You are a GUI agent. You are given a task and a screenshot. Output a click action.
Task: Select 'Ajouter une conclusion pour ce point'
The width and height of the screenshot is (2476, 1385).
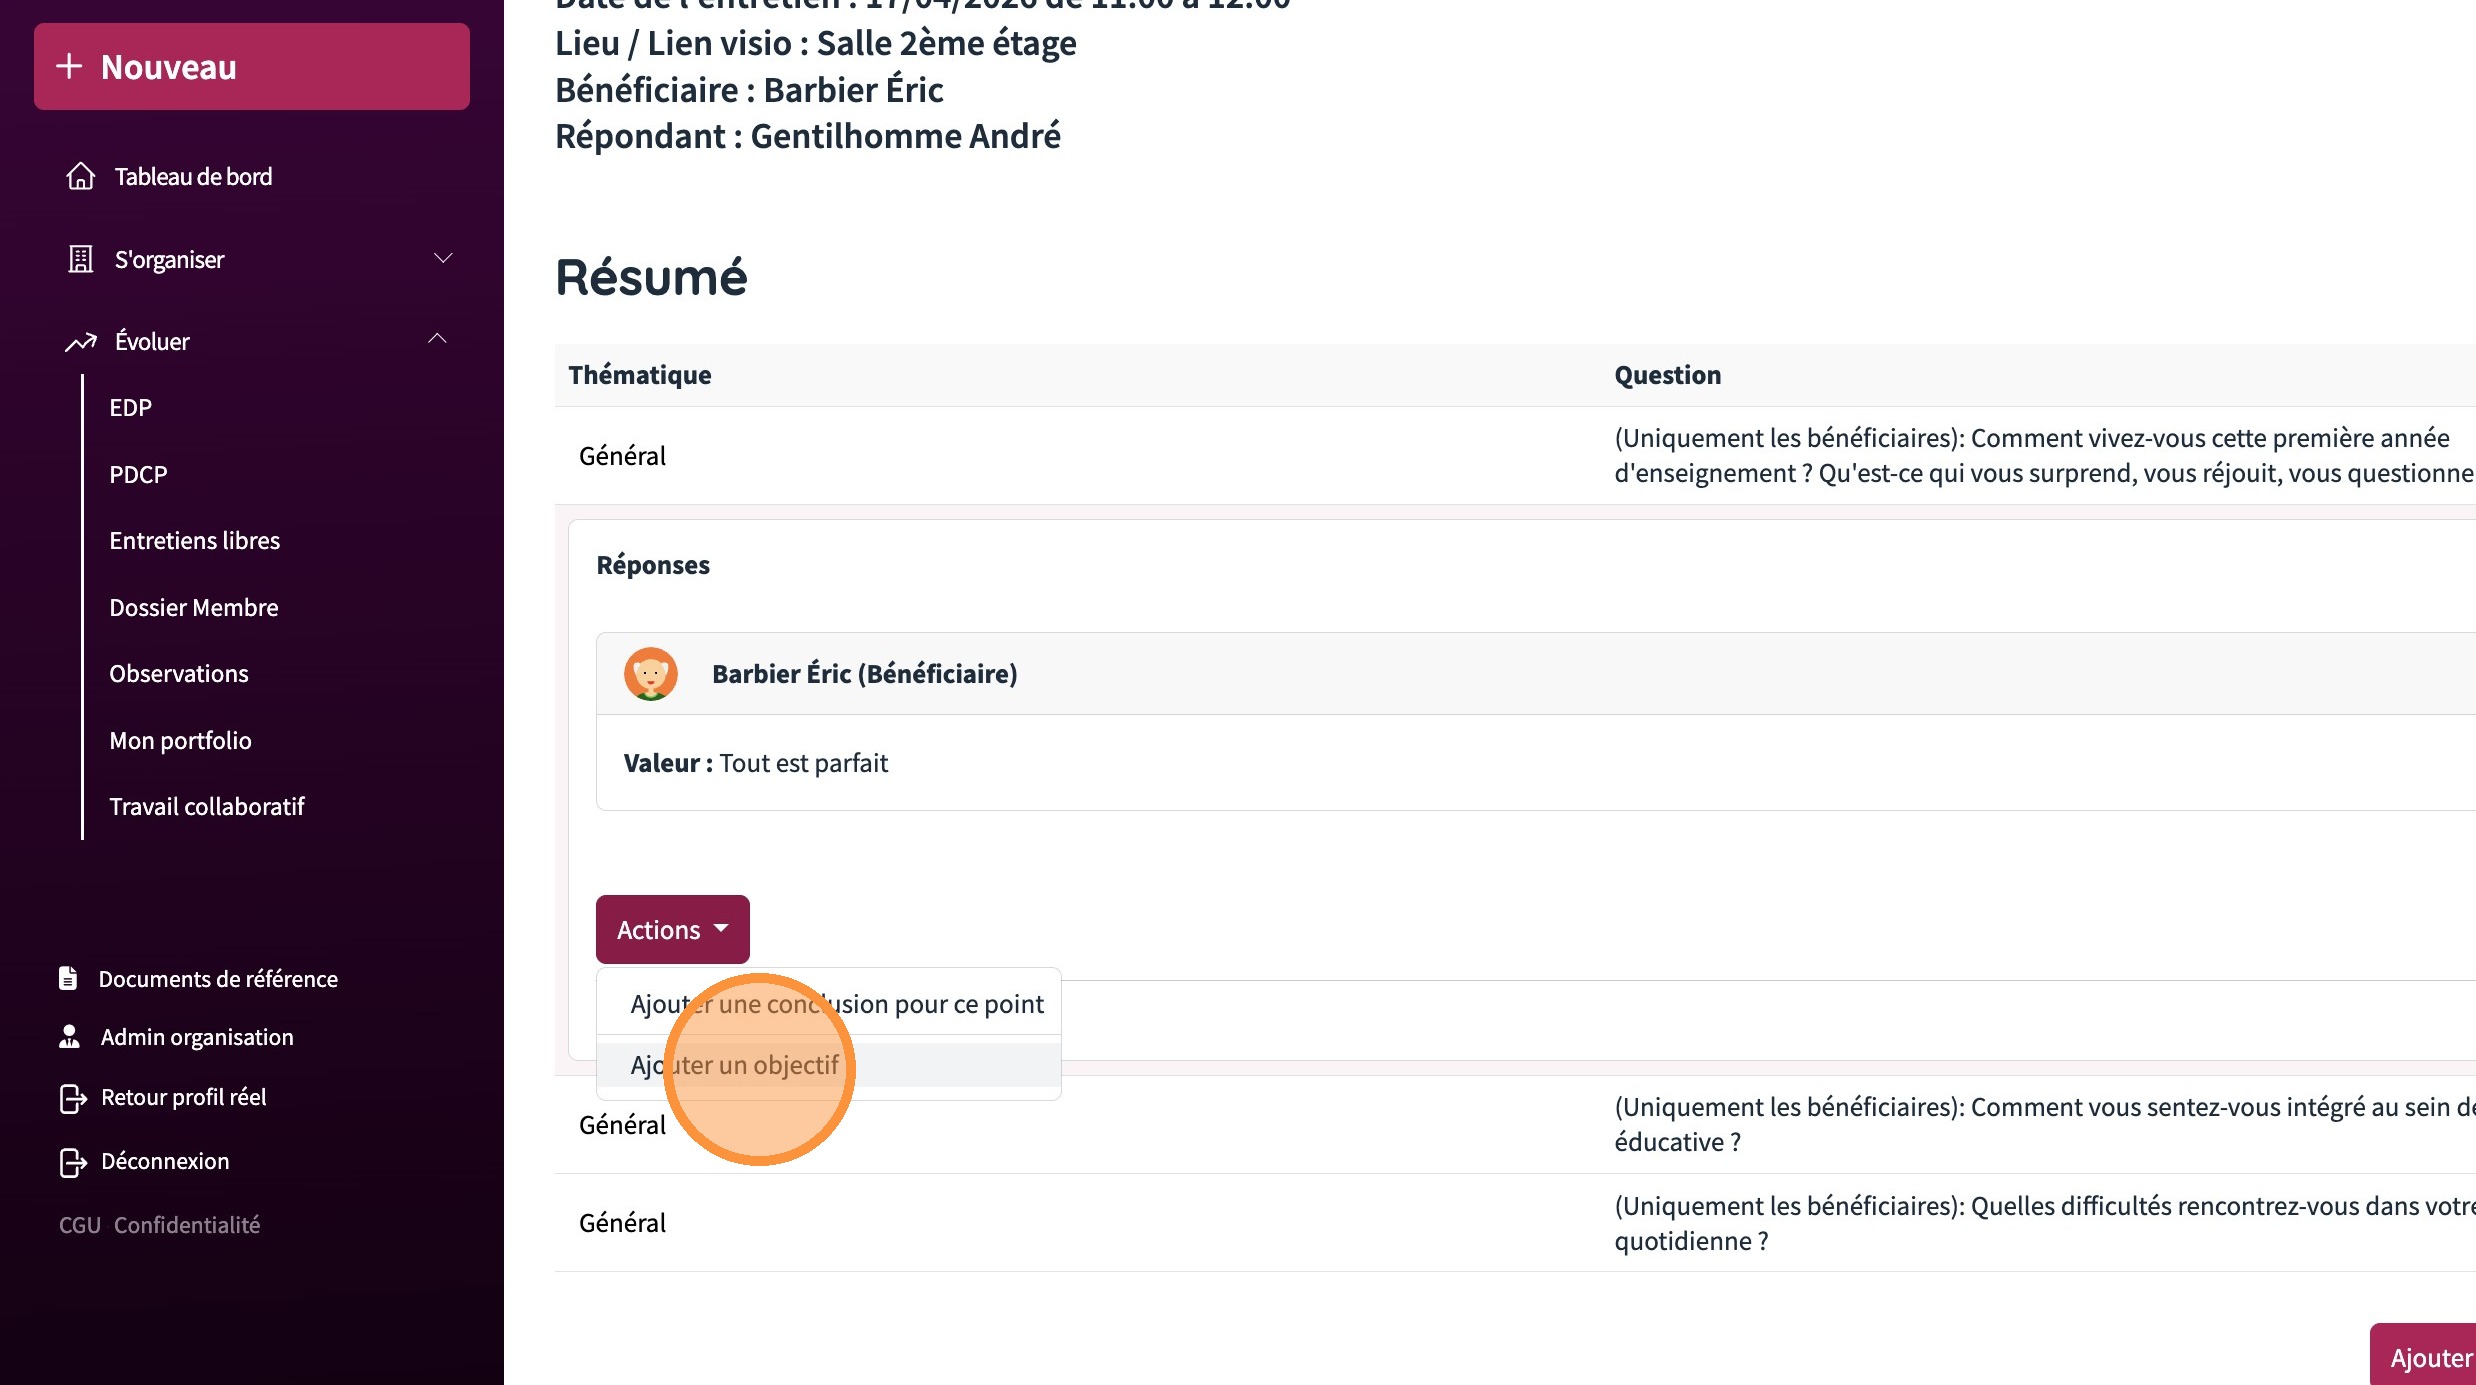click(837, 1003)
